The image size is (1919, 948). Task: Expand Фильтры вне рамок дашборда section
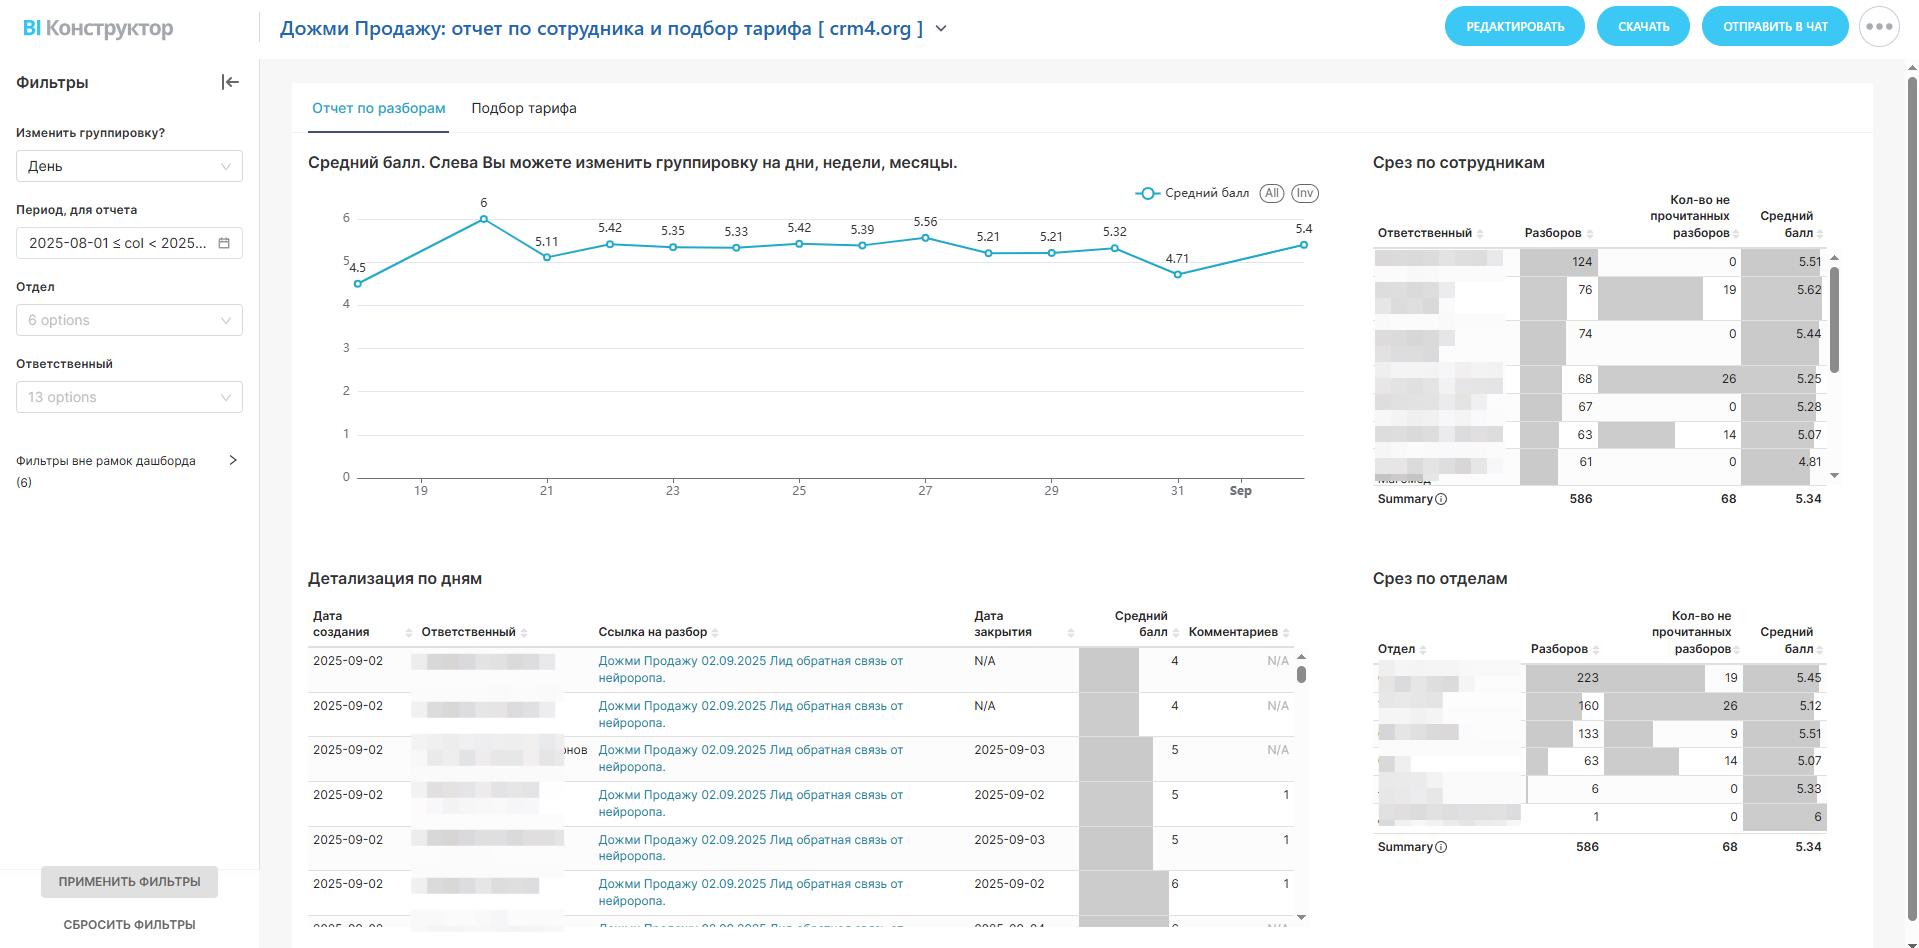pos(232,461)
